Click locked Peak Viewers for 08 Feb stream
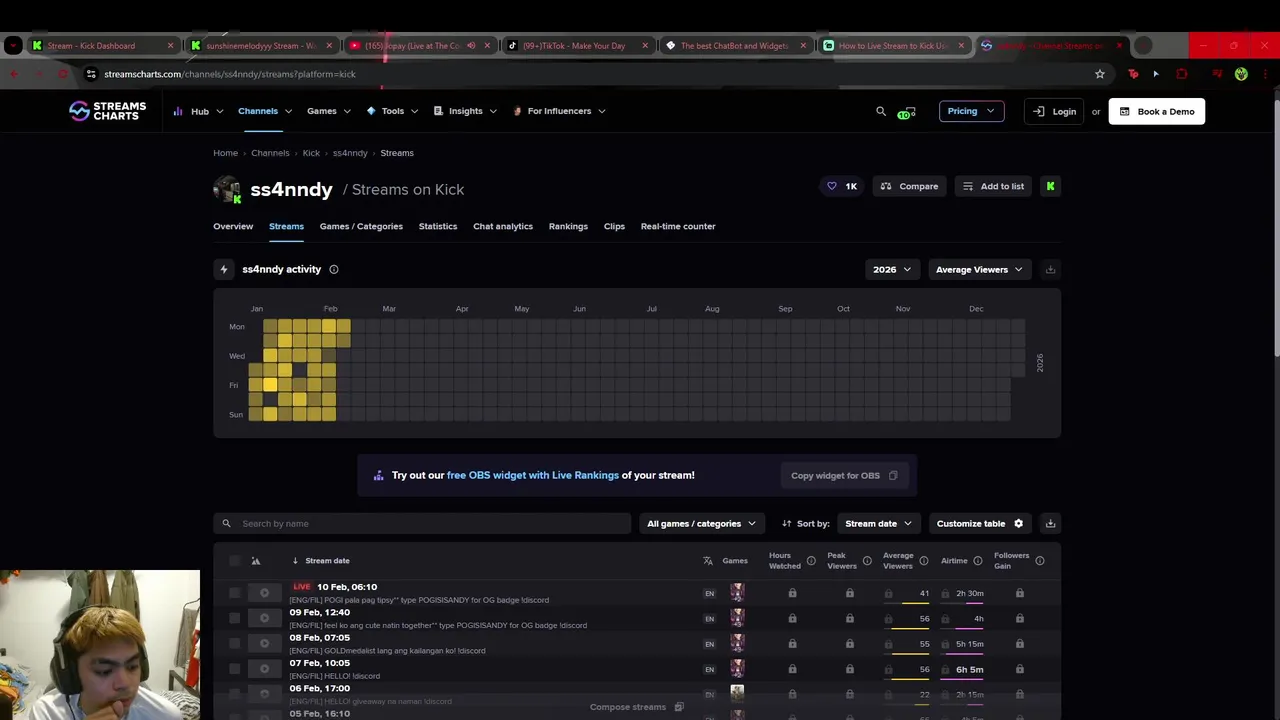Image resolution: width=1280 pixels, height=720 pixels. (849, 644)
